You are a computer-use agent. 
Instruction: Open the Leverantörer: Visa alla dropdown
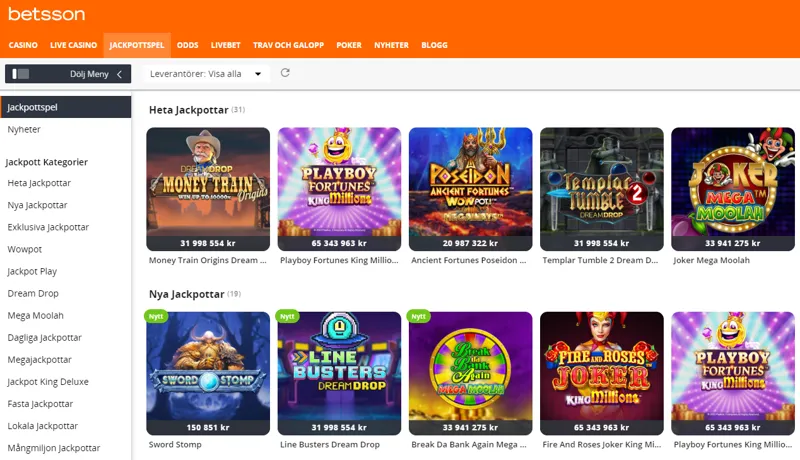click(x=206, y=74)
